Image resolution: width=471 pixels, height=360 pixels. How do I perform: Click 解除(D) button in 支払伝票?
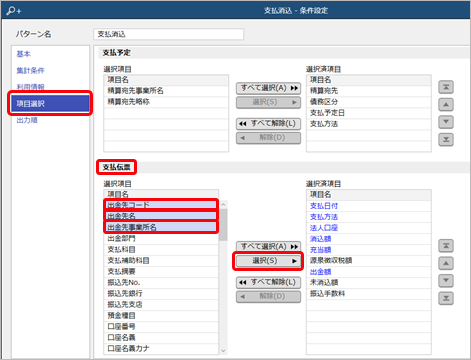pyautogui.click(x=268, y=296)
